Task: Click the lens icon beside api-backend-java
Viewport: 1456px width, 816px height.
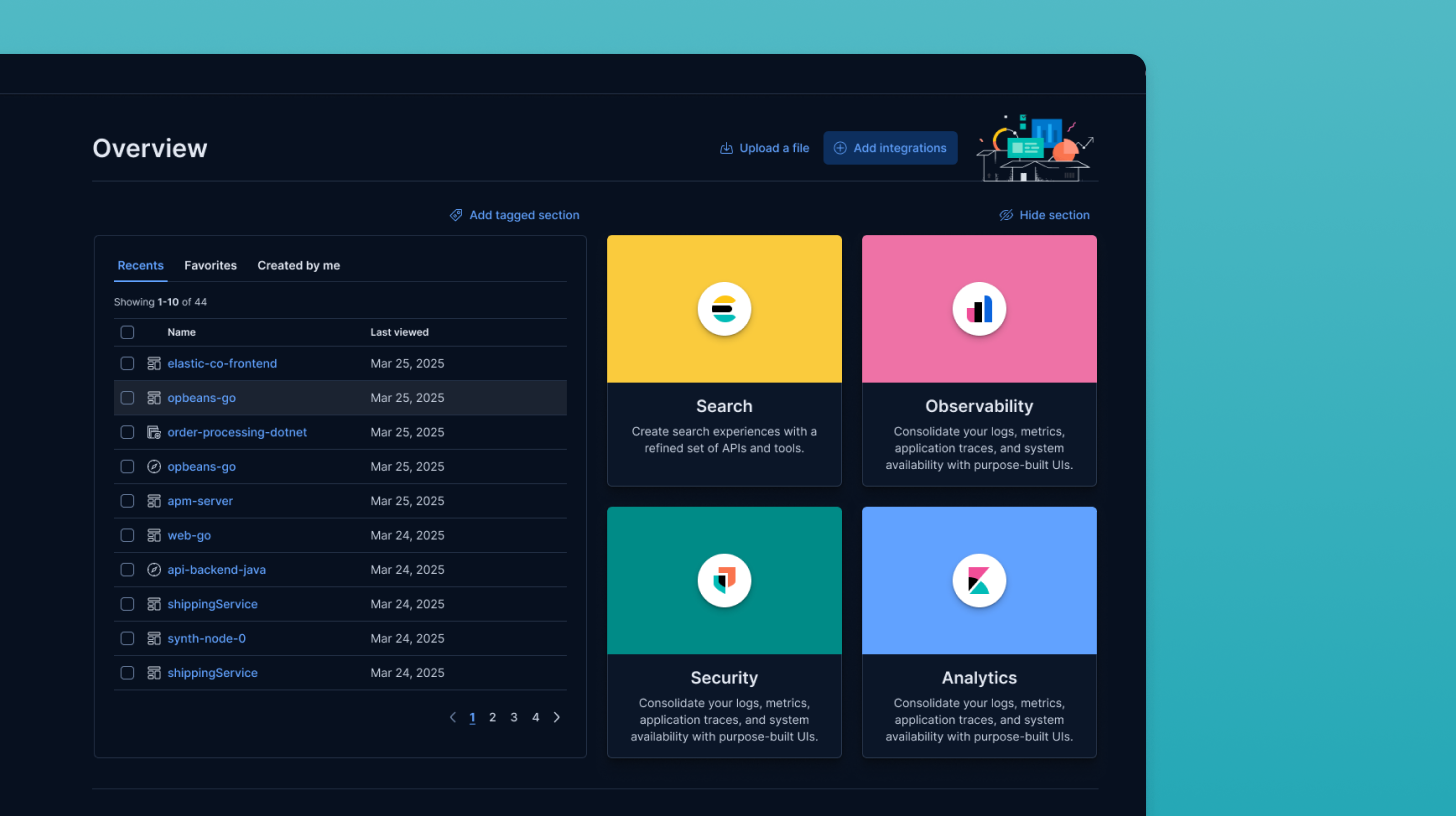Action: (x=153, y=569)
